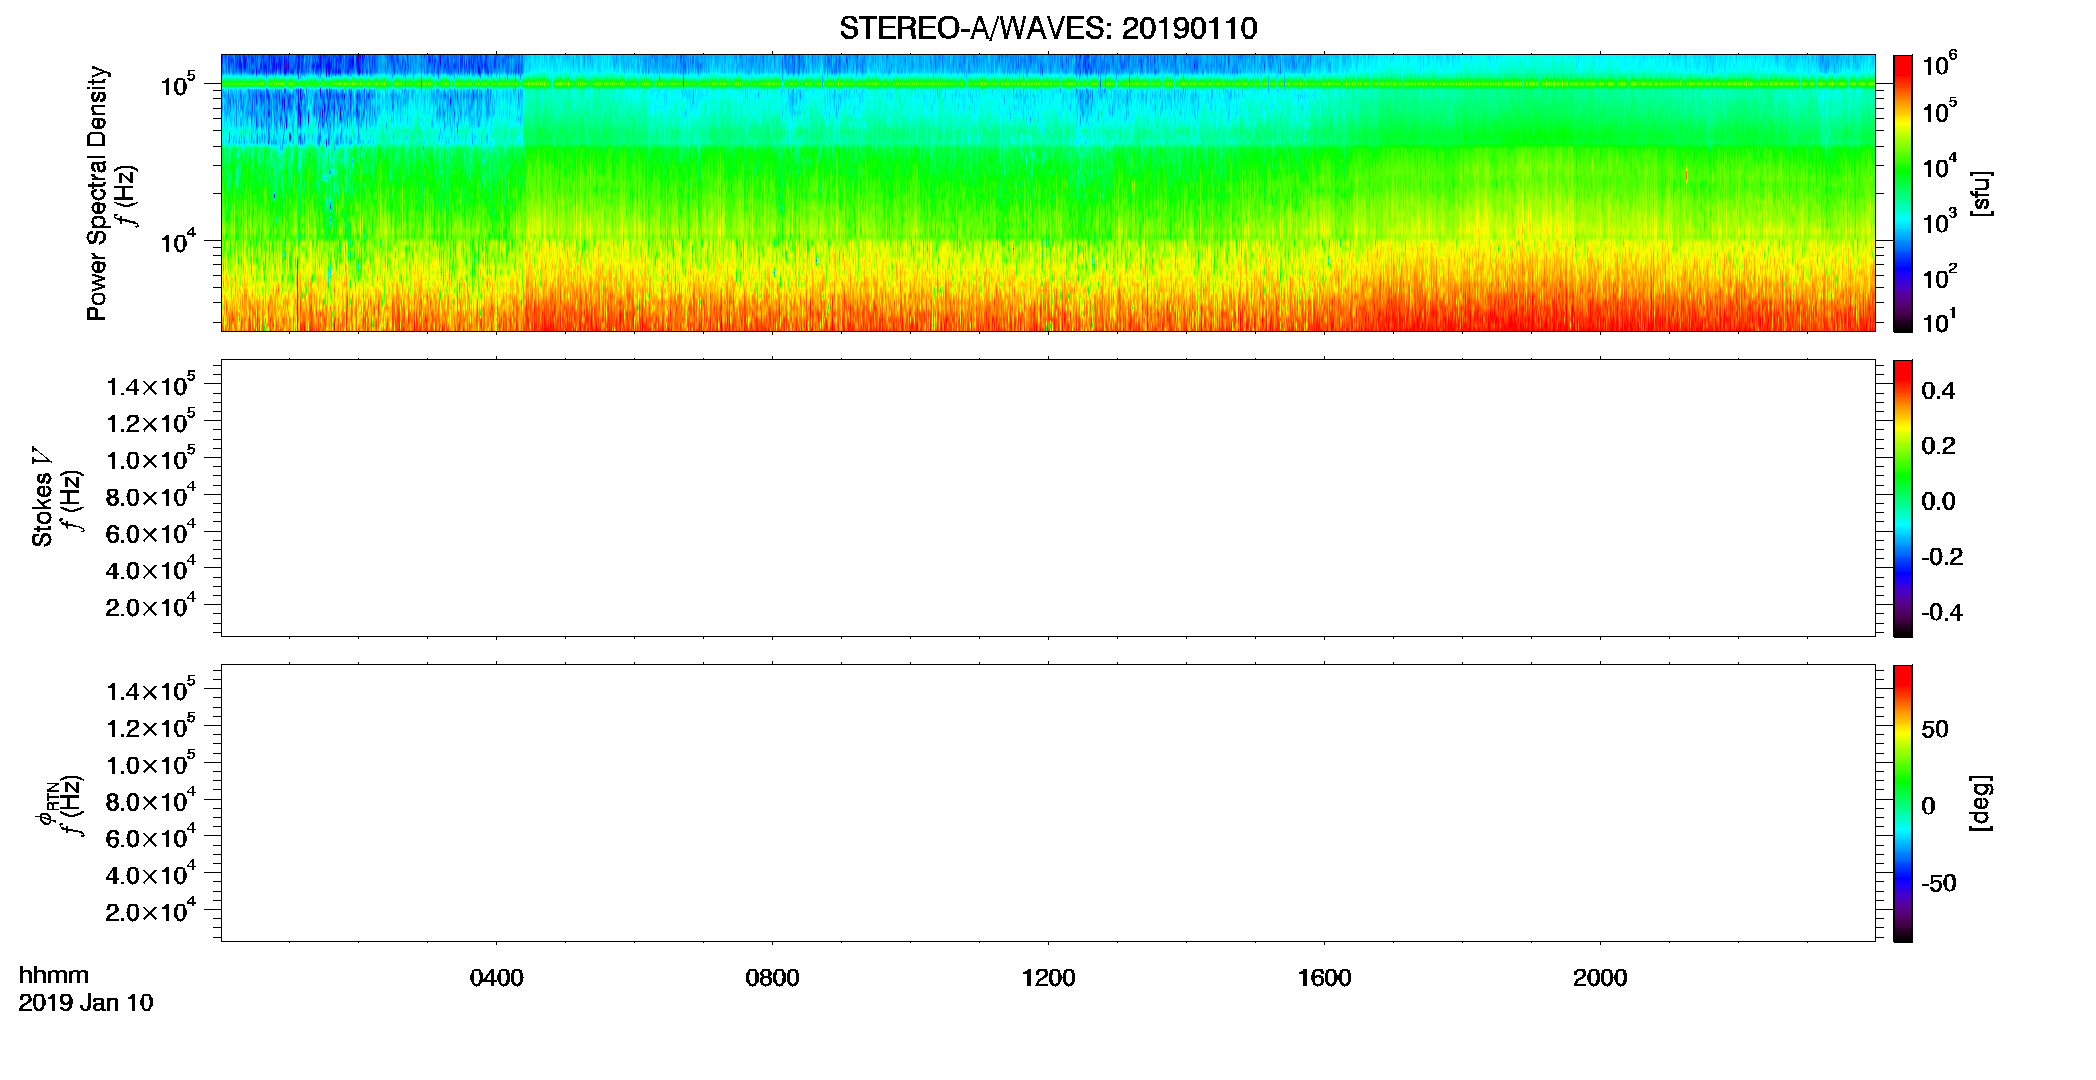Click the 2000 time tick label
This screenshot has width=2096, height=1080.
1600,978
